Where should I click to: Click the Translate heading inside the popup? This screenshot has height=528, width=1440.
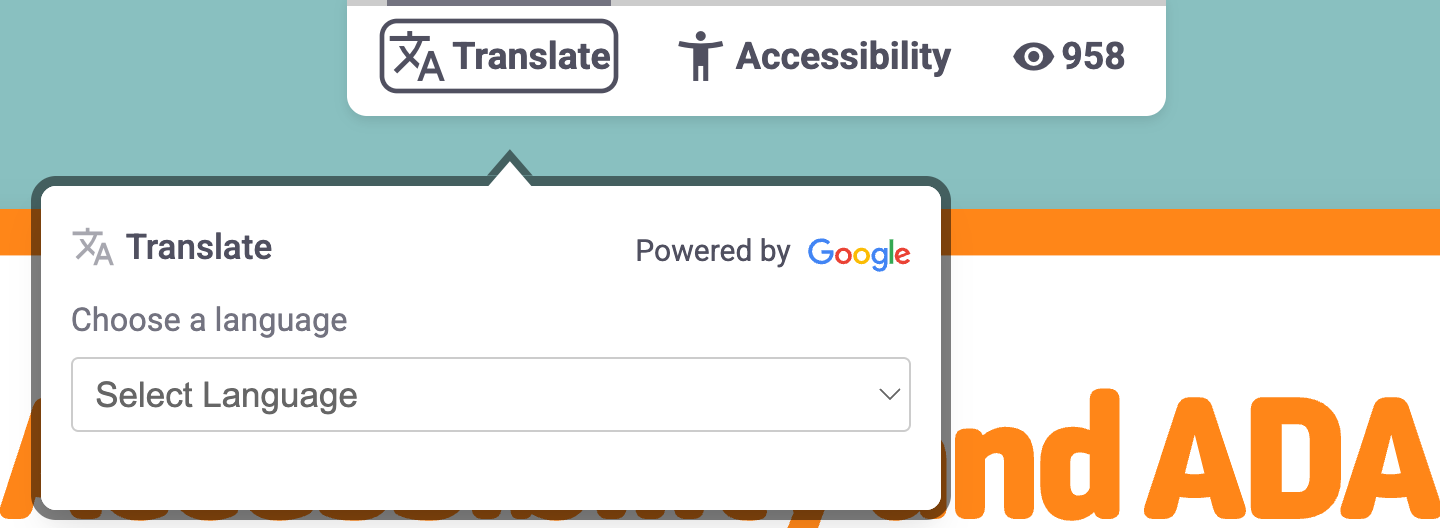click(x=199, y=247)
